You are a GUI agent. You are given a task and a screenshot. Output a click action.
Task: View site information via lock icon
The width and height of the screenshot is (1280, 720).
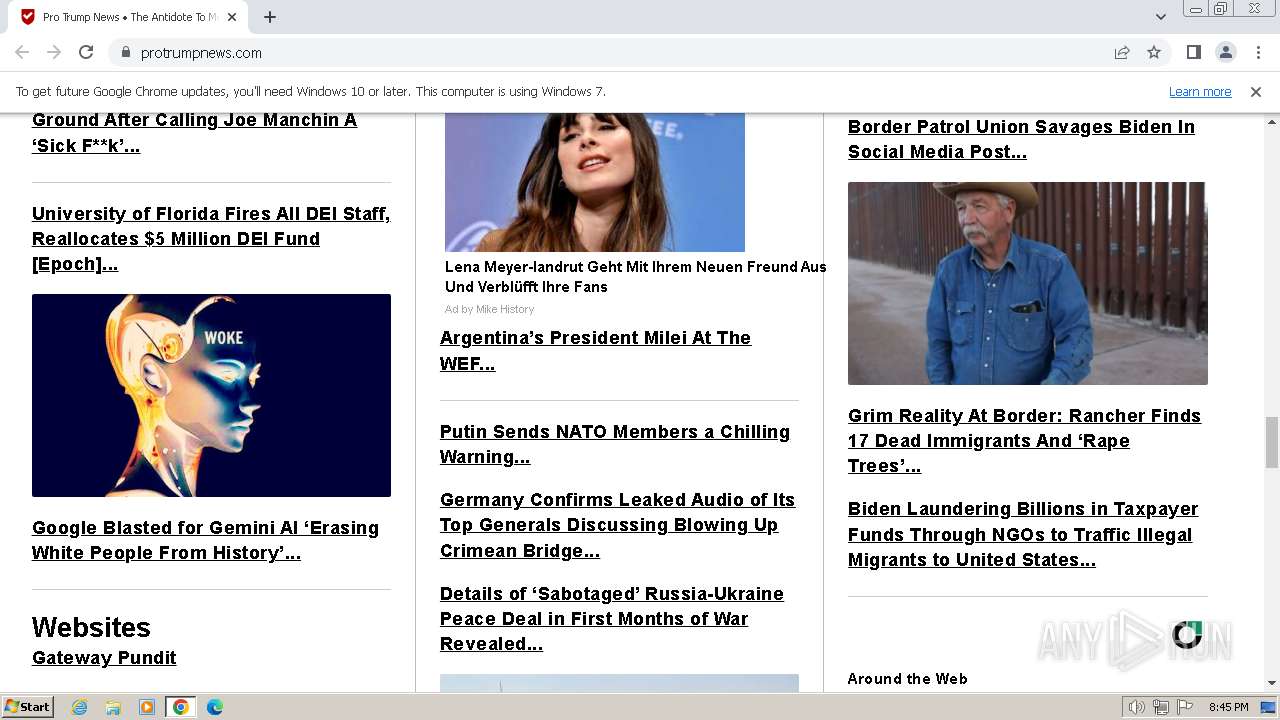[x=125, y=52]
